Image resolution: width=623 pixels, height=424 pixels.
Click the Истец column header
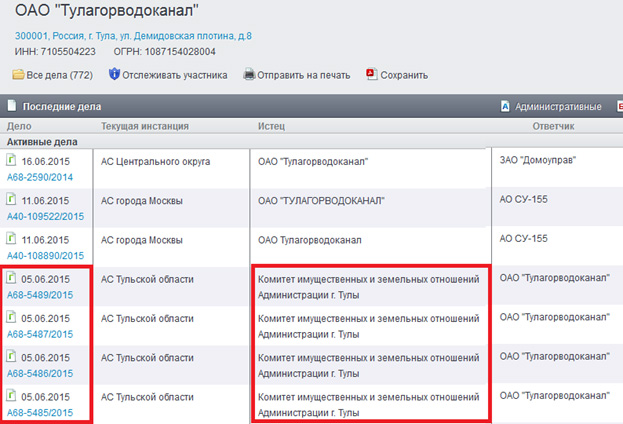point(272,127)
